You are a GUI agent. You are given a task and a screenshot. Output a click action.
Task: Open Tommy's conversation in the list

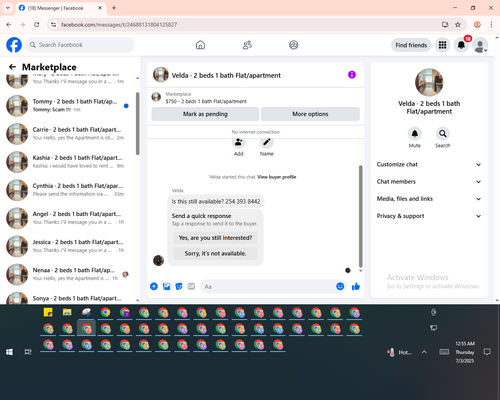point(68,106)
